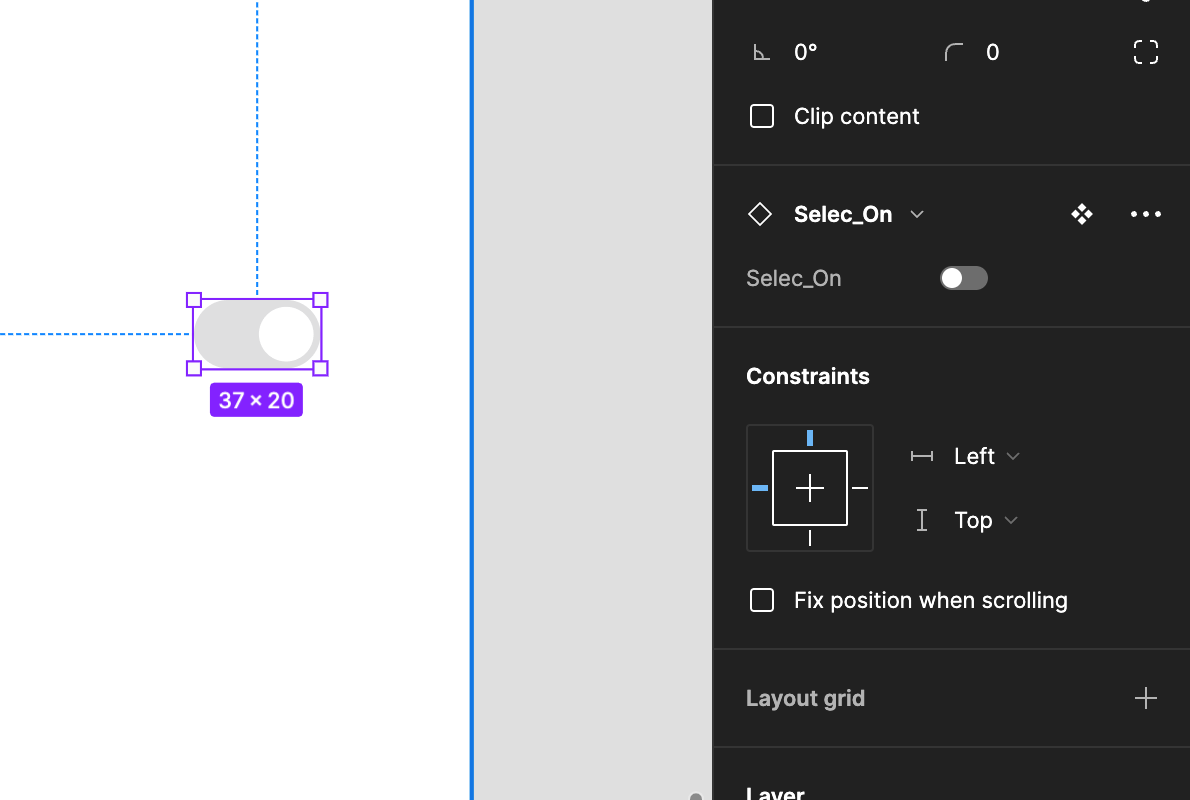
Task: Check Fix position when scrolling
Action: tap(761, 600)
